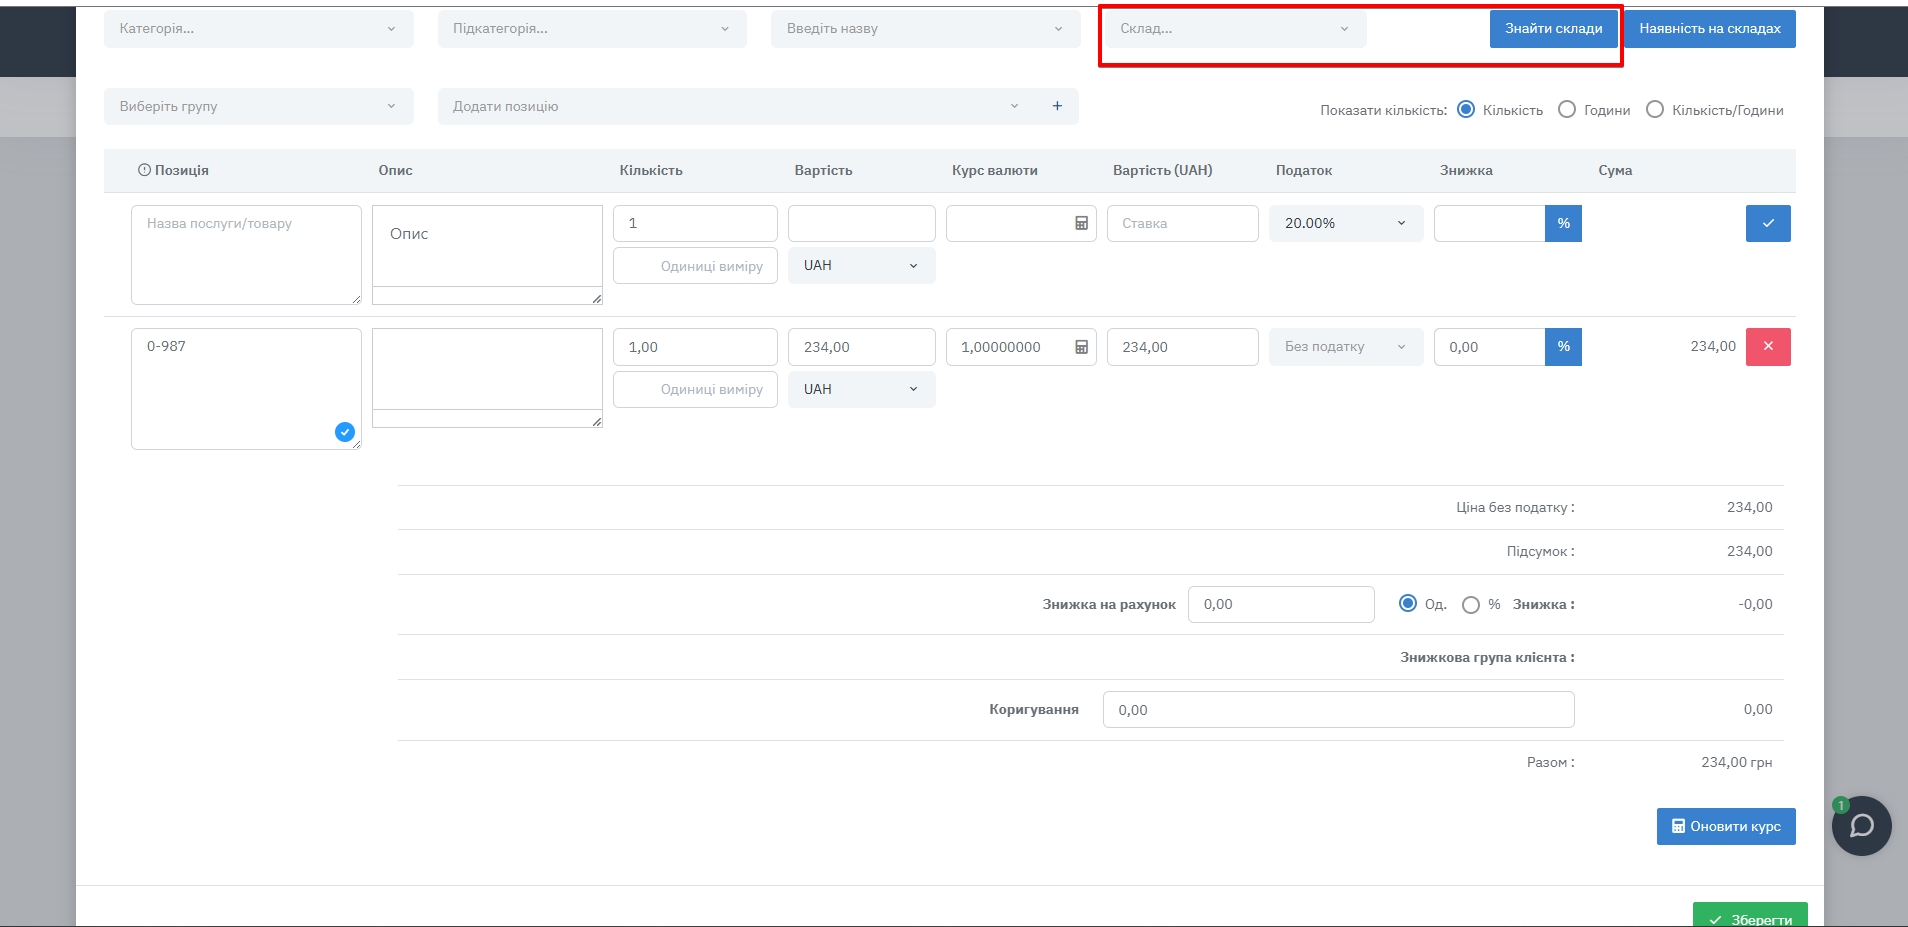The height and width of the screenshot is (927, 1908).
Task: Open the Виберіть групу dropdown
Action: pos(258,107)
